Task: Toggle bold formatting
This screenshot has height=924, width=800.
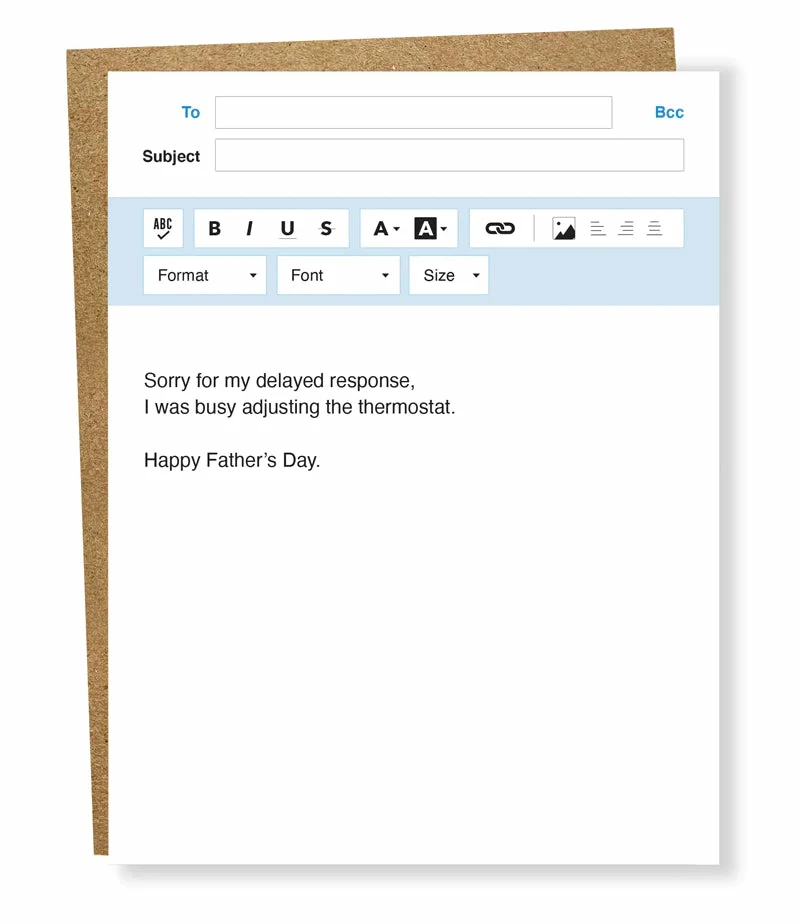Action: pyautogui.click(x=214, y=229)
